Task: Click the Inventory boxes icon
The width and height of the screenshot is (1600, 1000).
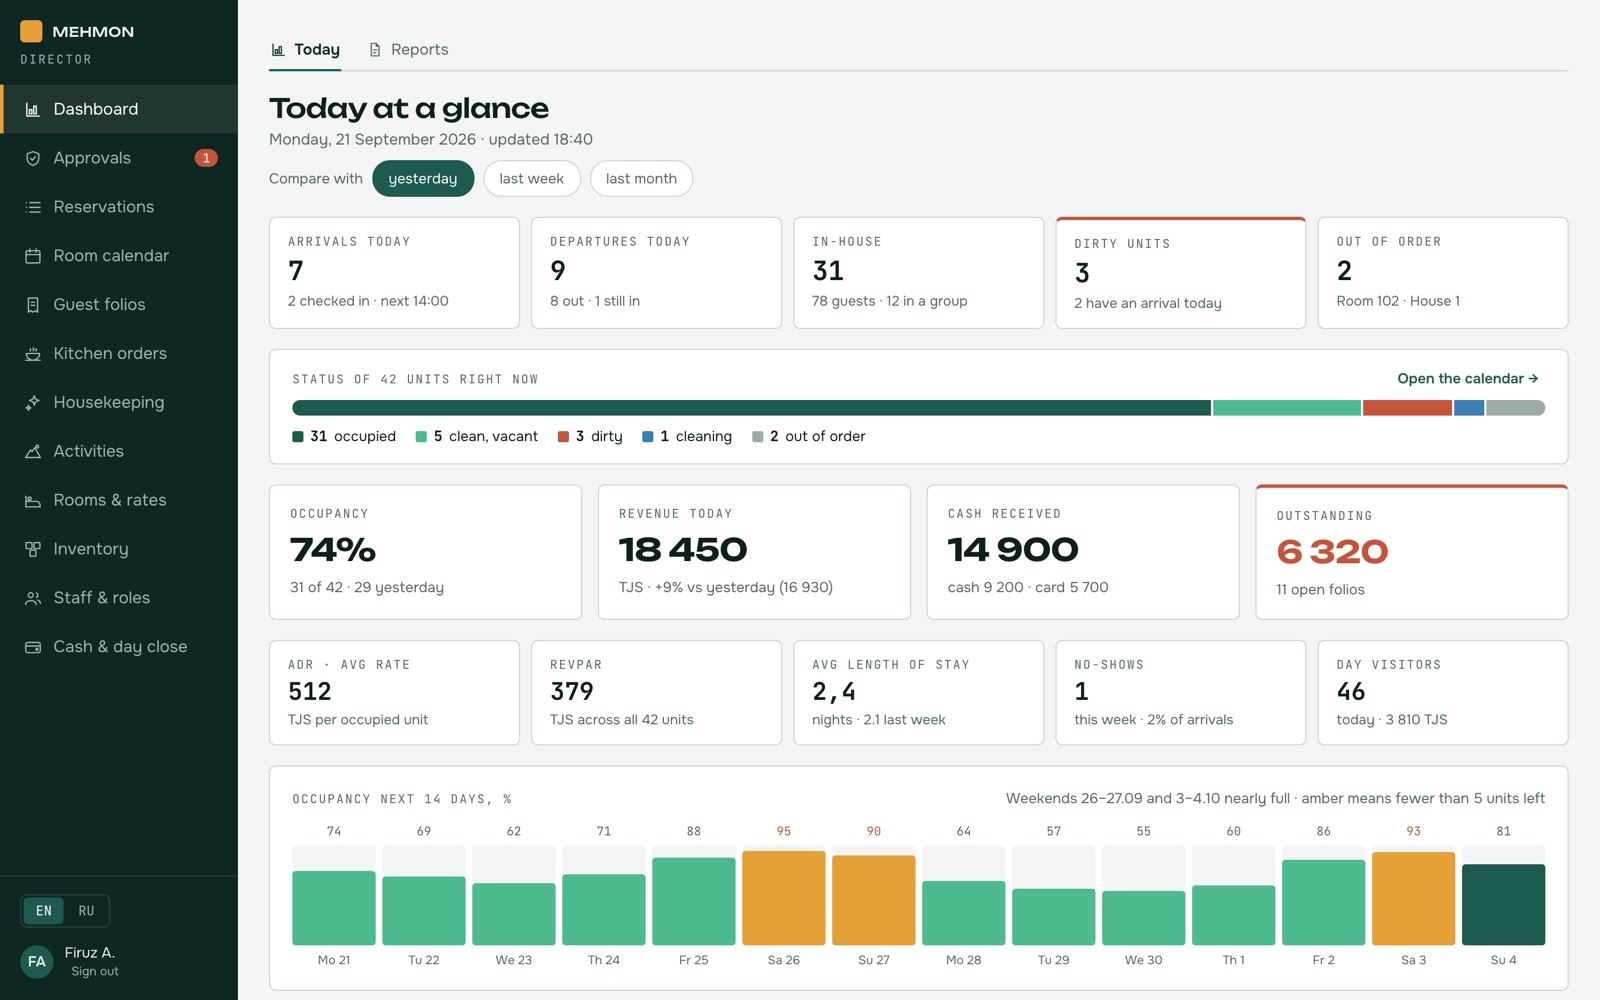Action: tap(33, 549)
